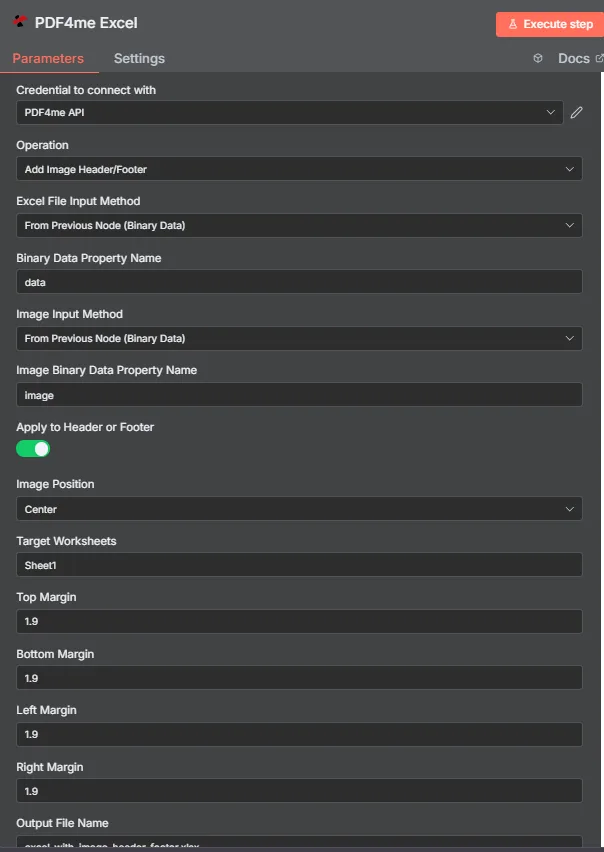This screenshot has height=852, width=604.
Task: Click the cube icon beside Docs
Action: pos(538,58)
